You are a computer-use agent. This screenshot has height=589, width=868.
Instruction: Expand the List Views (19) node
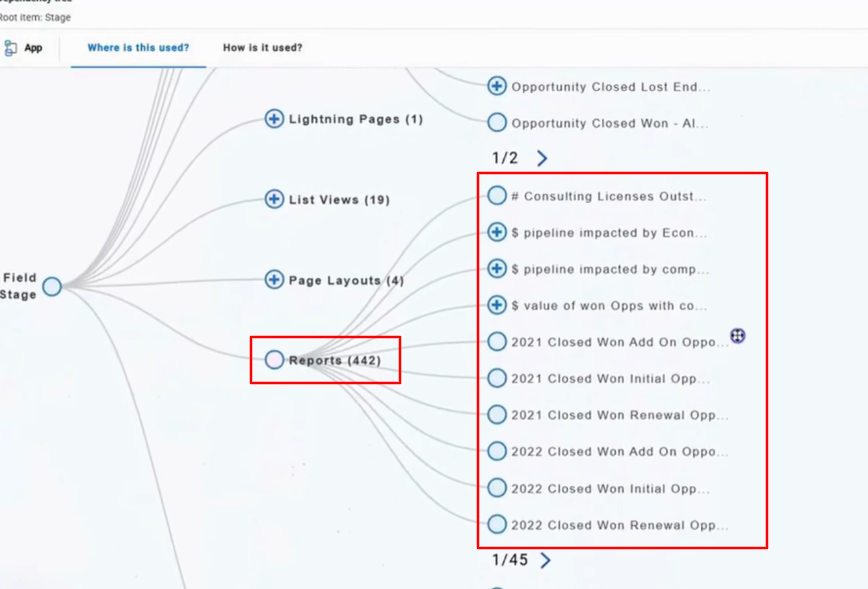[274, 199]
